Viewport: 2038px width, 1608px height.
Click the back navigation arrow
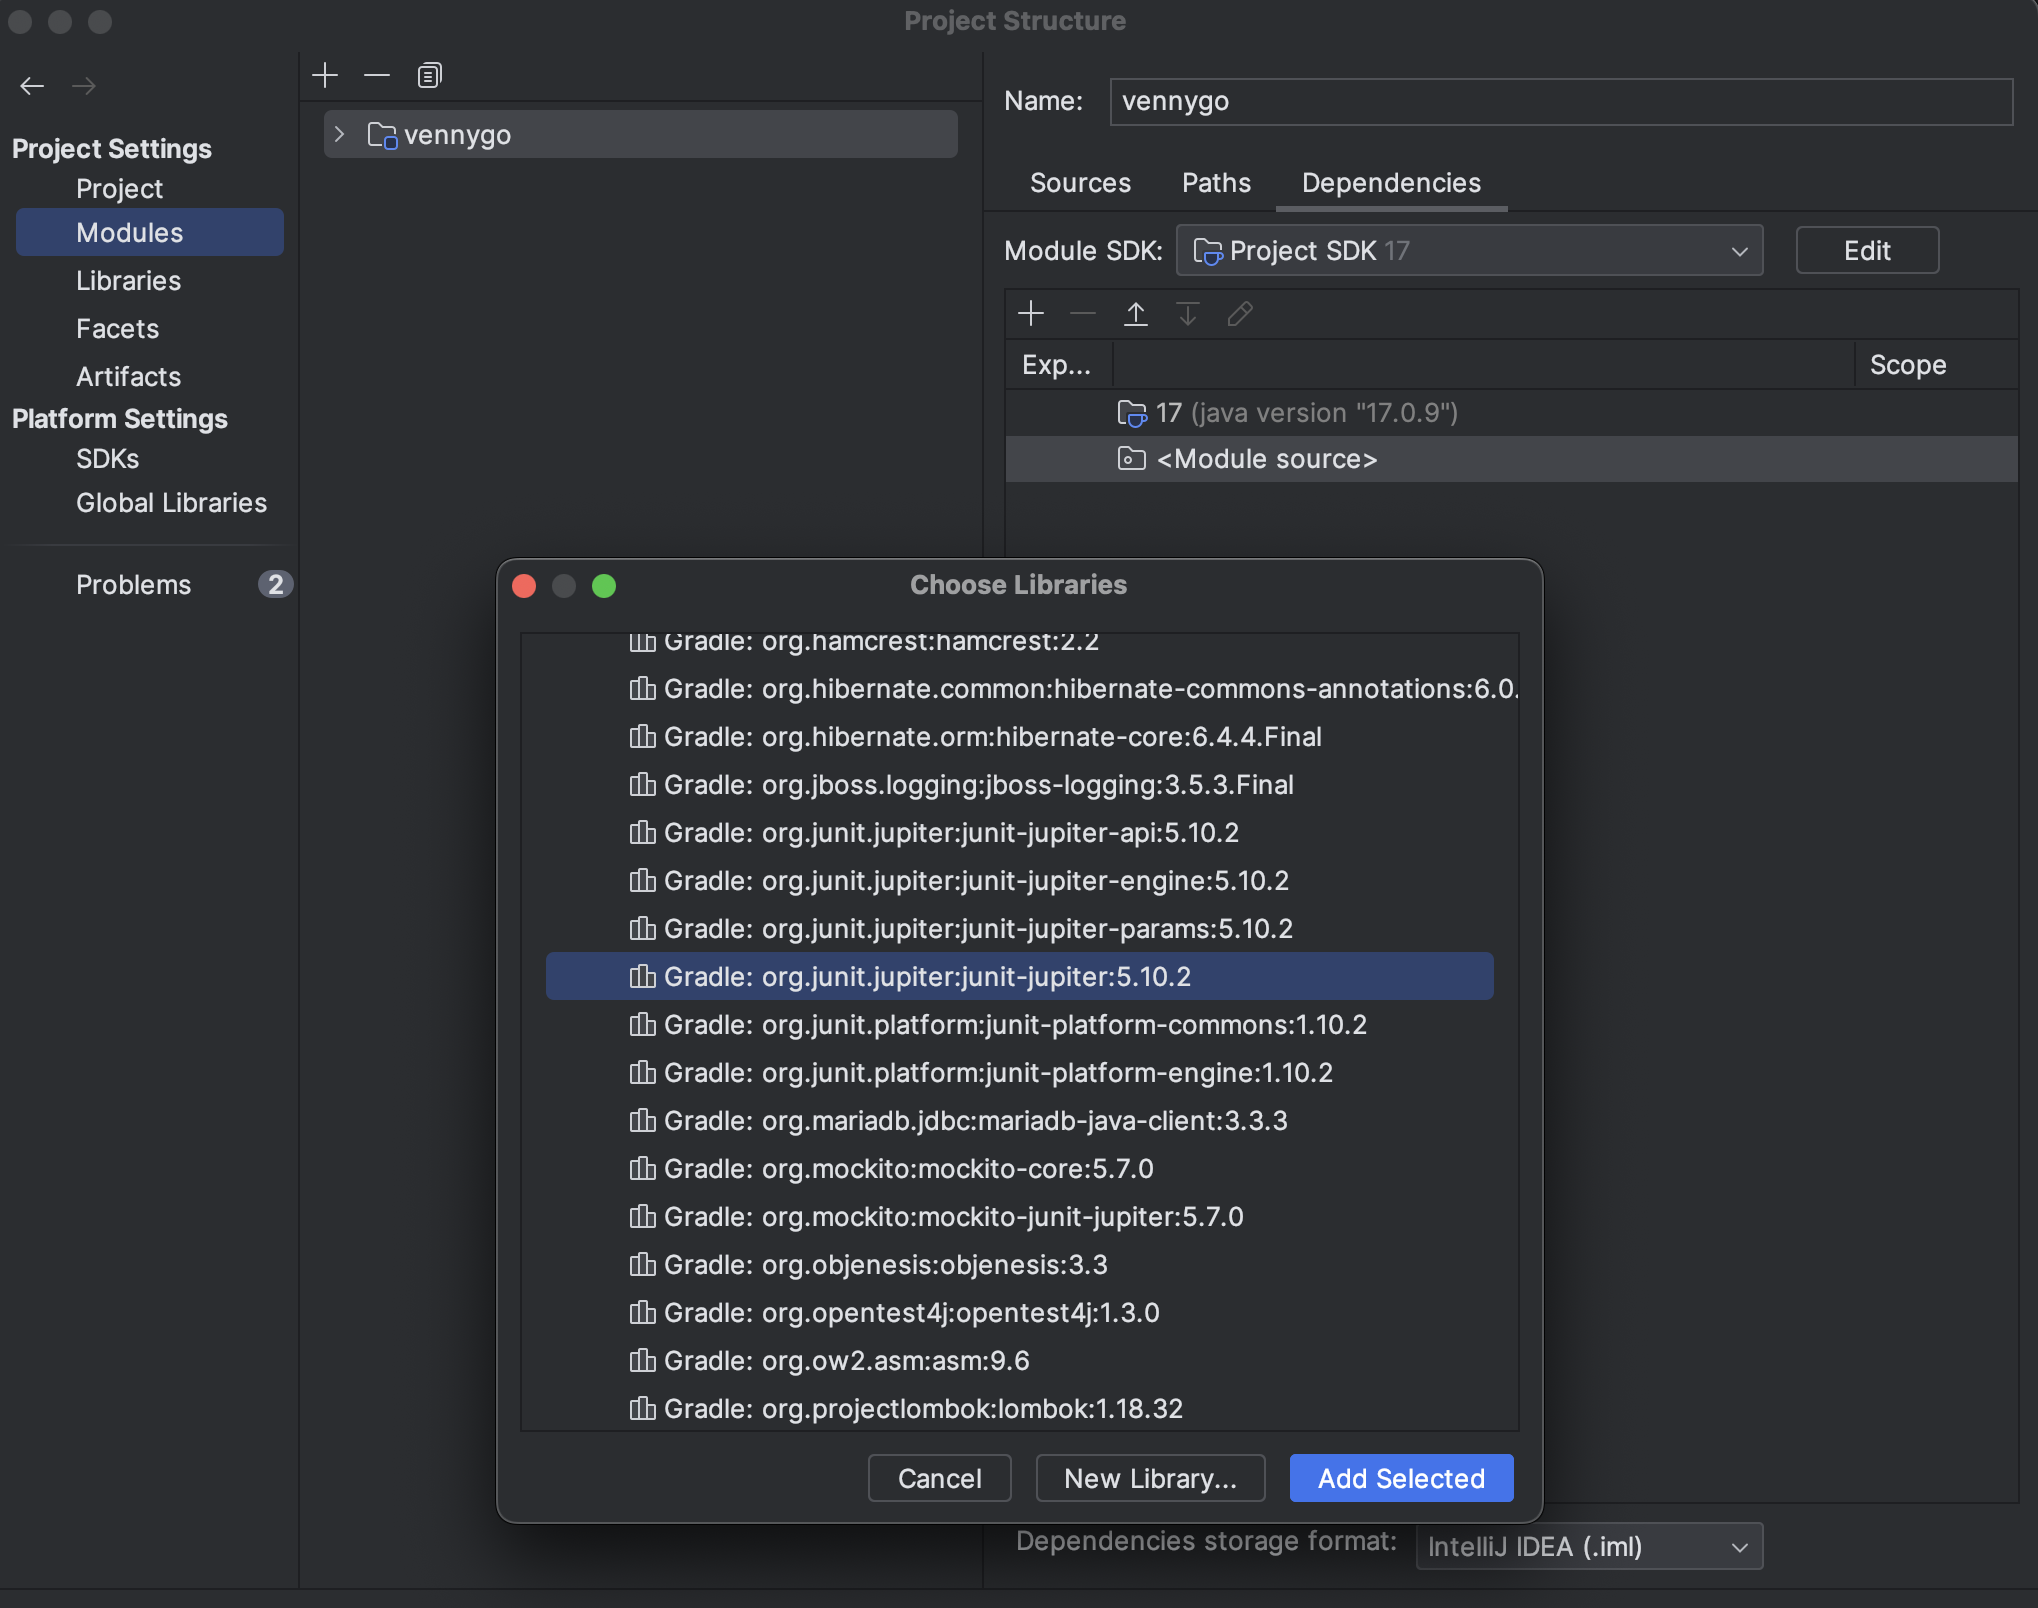(32, 86)
